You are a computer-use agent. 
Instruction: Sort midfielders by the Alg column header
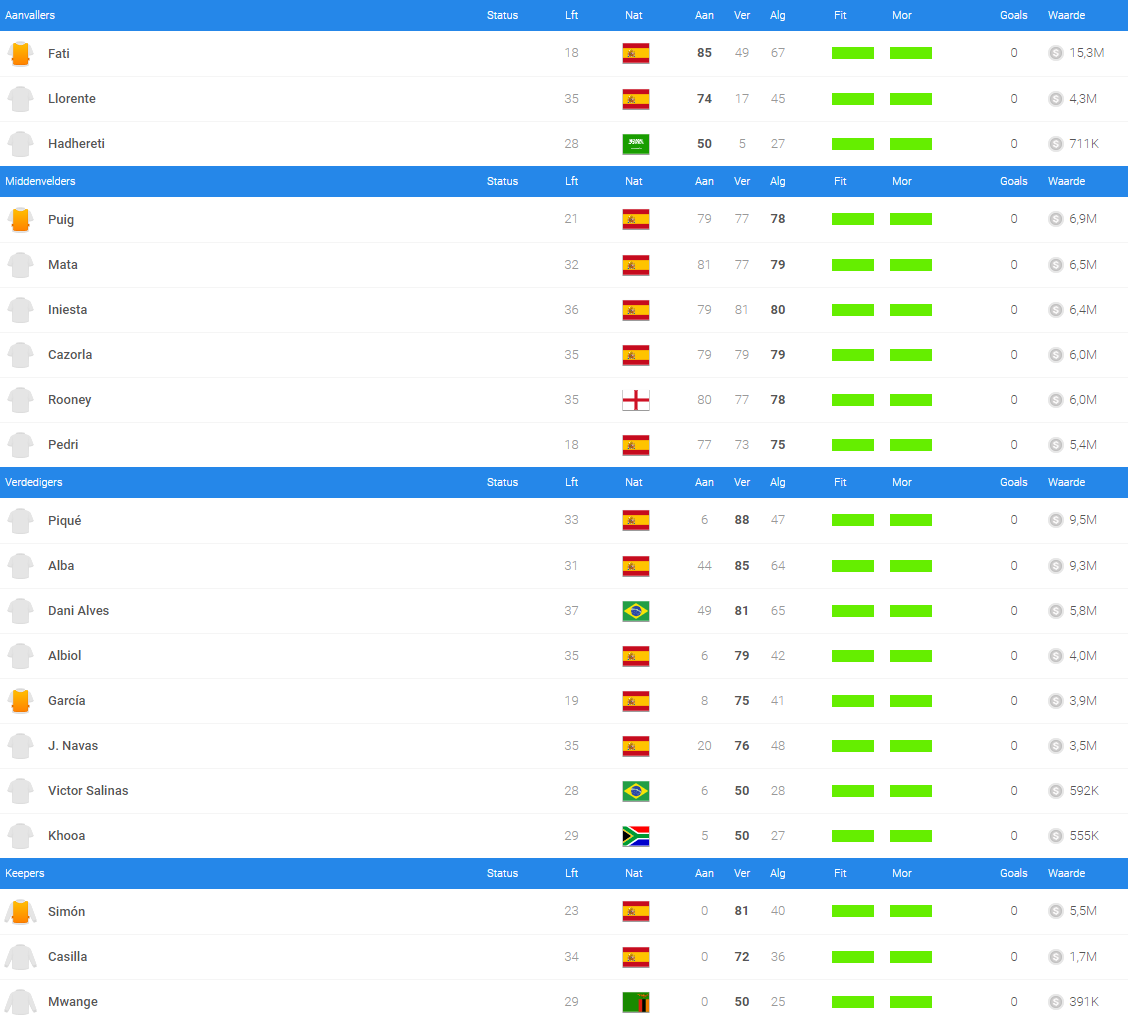(x=778, y=181)
